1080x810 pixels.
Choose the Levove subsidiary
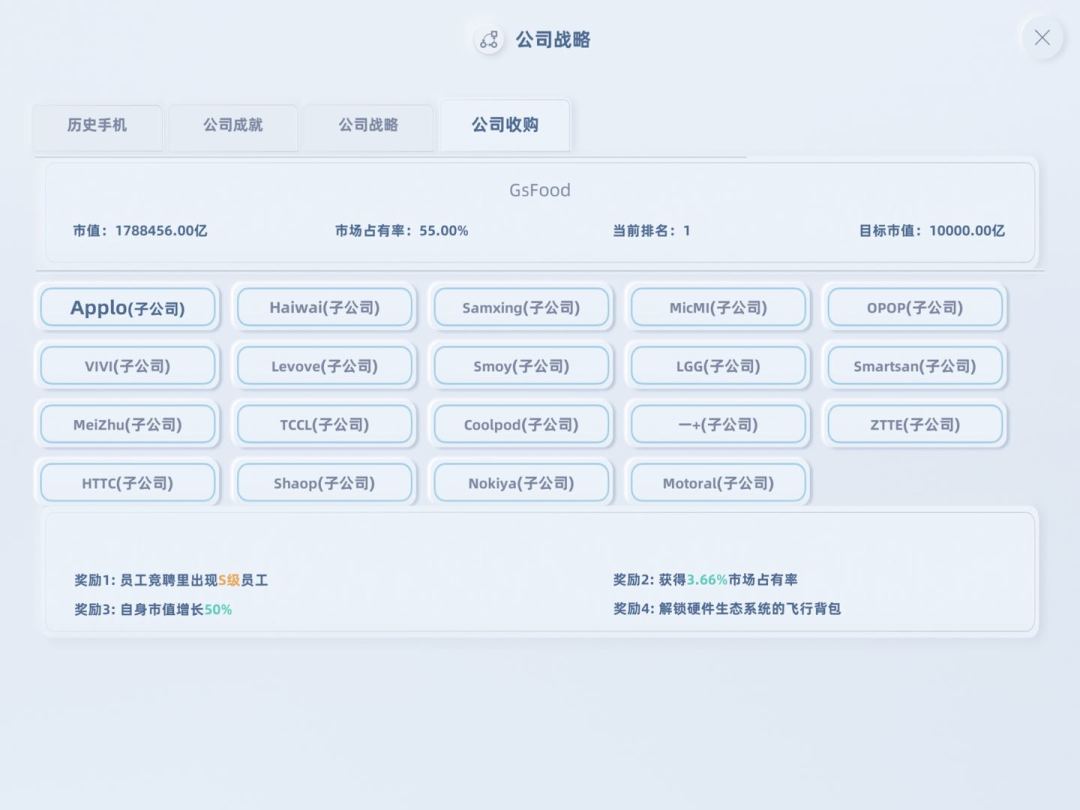(324, 366)
